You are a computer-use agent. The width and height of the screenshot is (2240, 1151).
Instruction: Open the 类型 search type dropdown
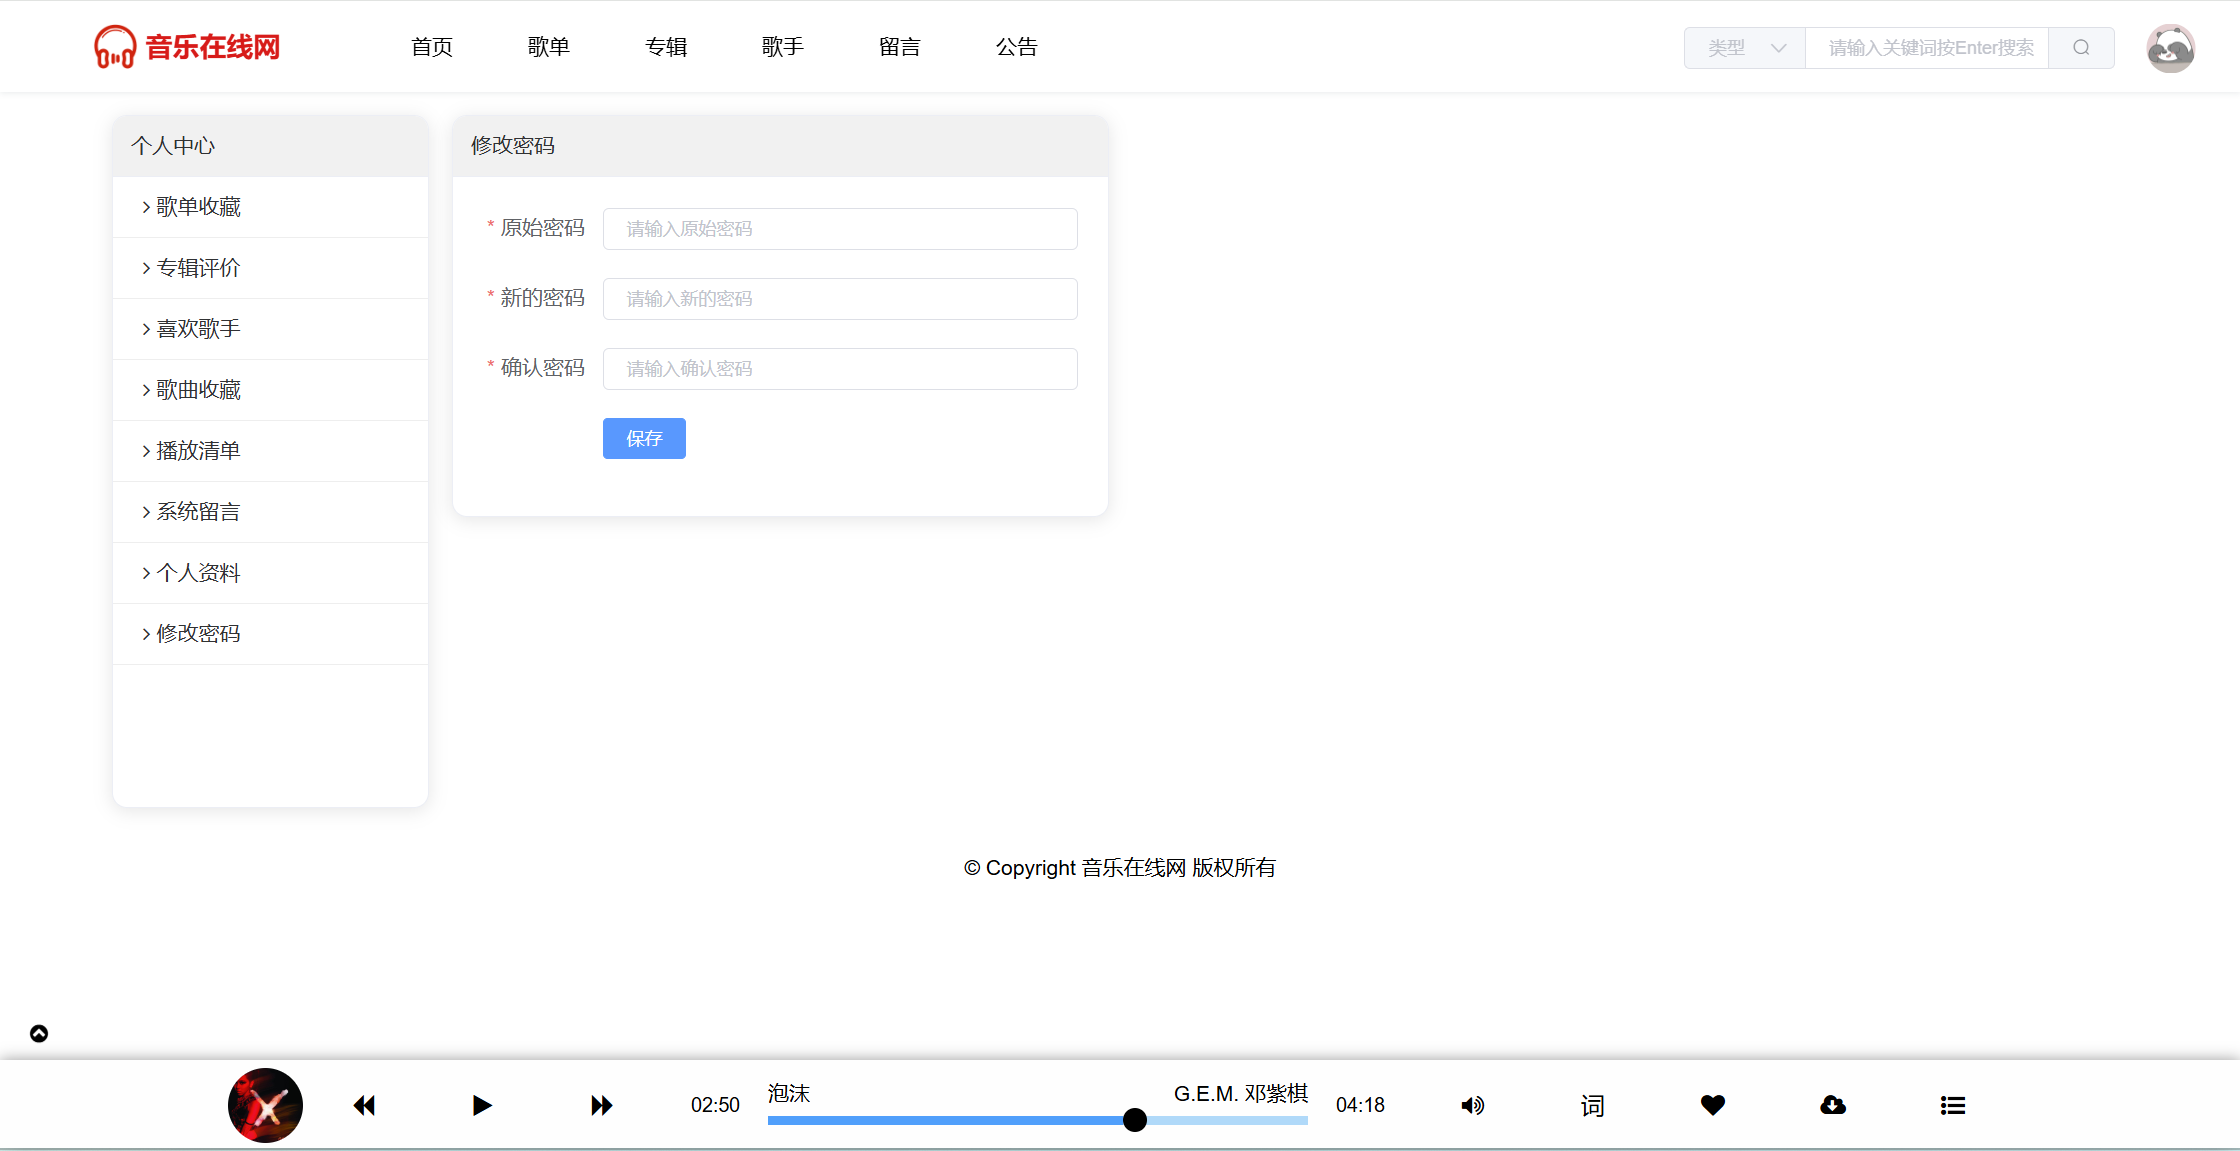1745,48
